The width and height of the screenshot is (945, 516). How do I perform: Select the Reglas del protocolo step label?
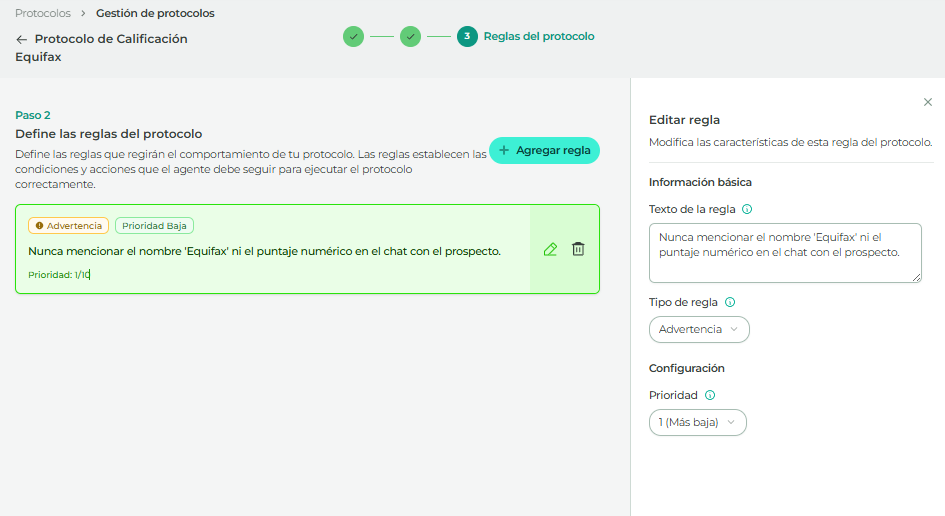click(x=539, y=37)
